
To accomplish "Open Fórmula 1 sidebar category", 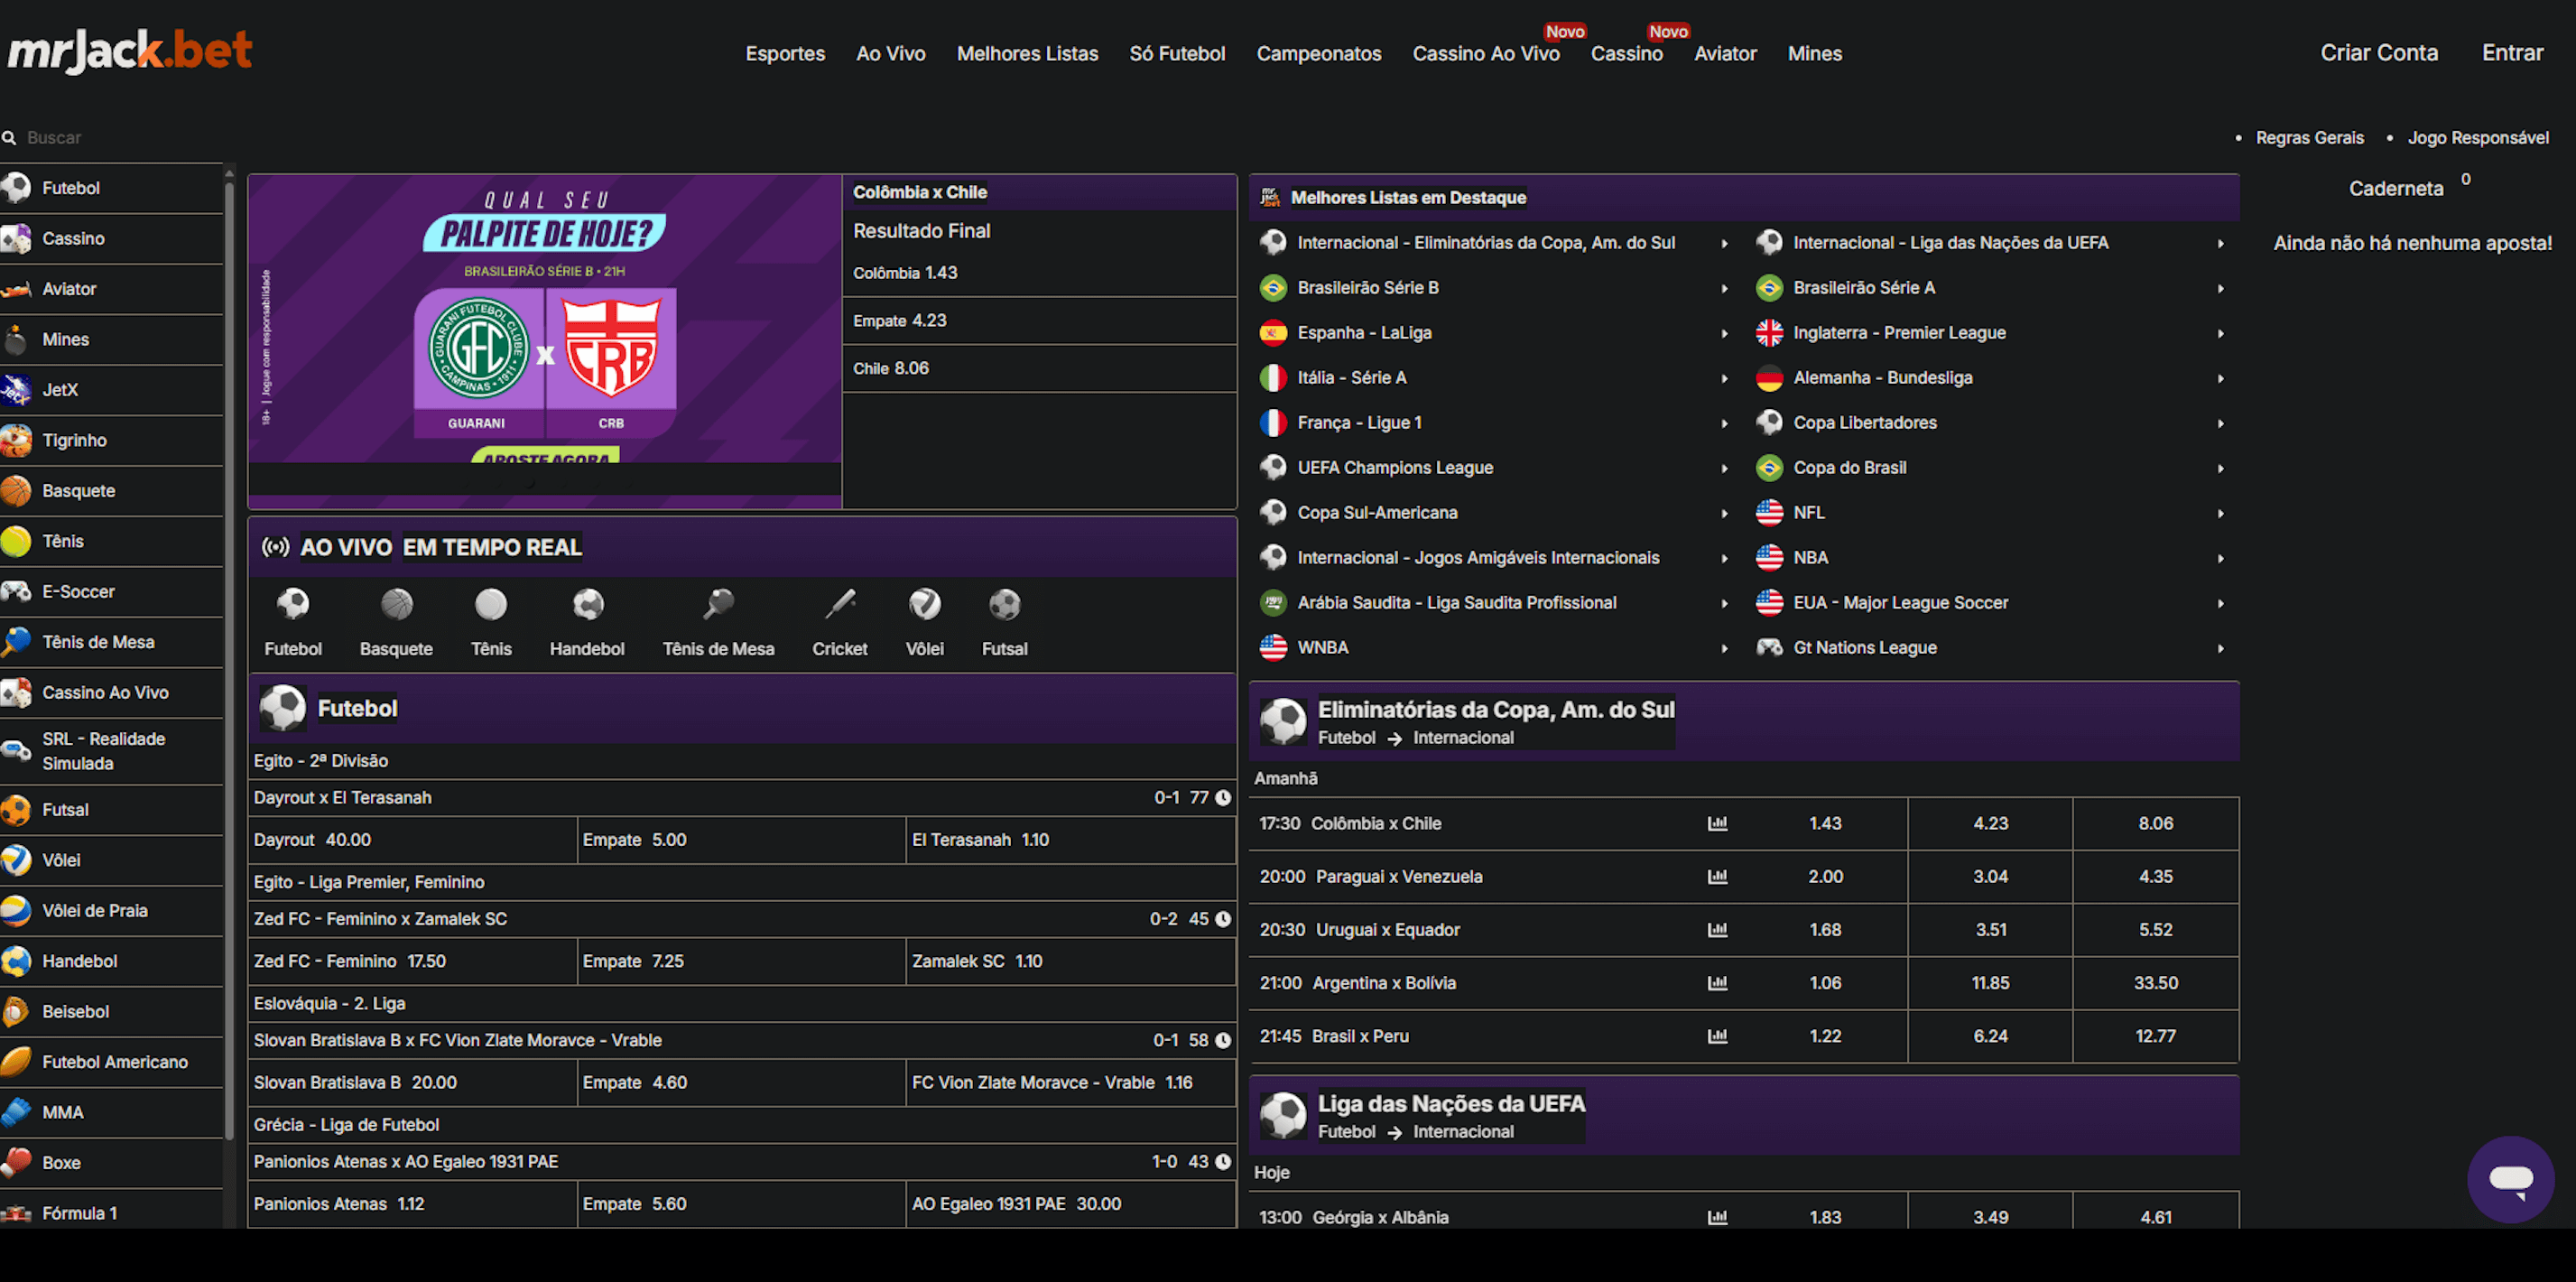I will [111, 1212].
